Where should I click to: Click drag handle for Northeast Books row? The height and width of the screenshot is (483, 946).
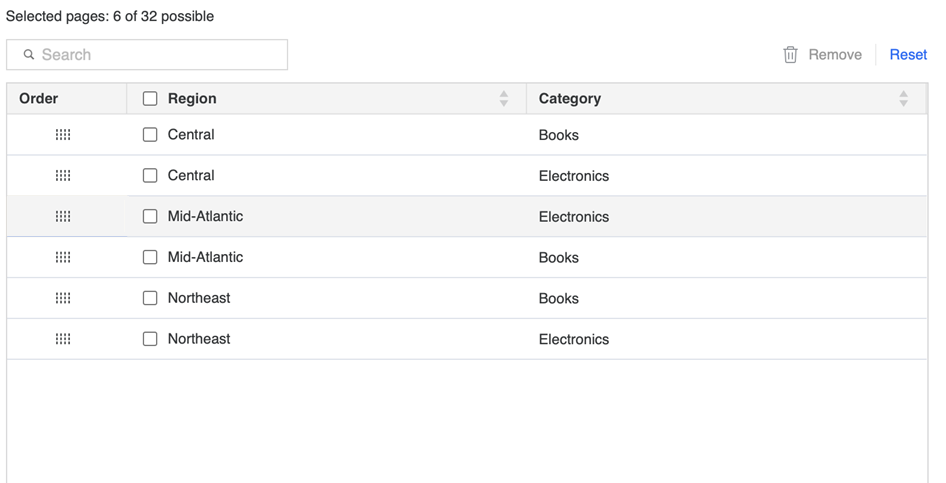pyautogui.click(x=63, y=298)
